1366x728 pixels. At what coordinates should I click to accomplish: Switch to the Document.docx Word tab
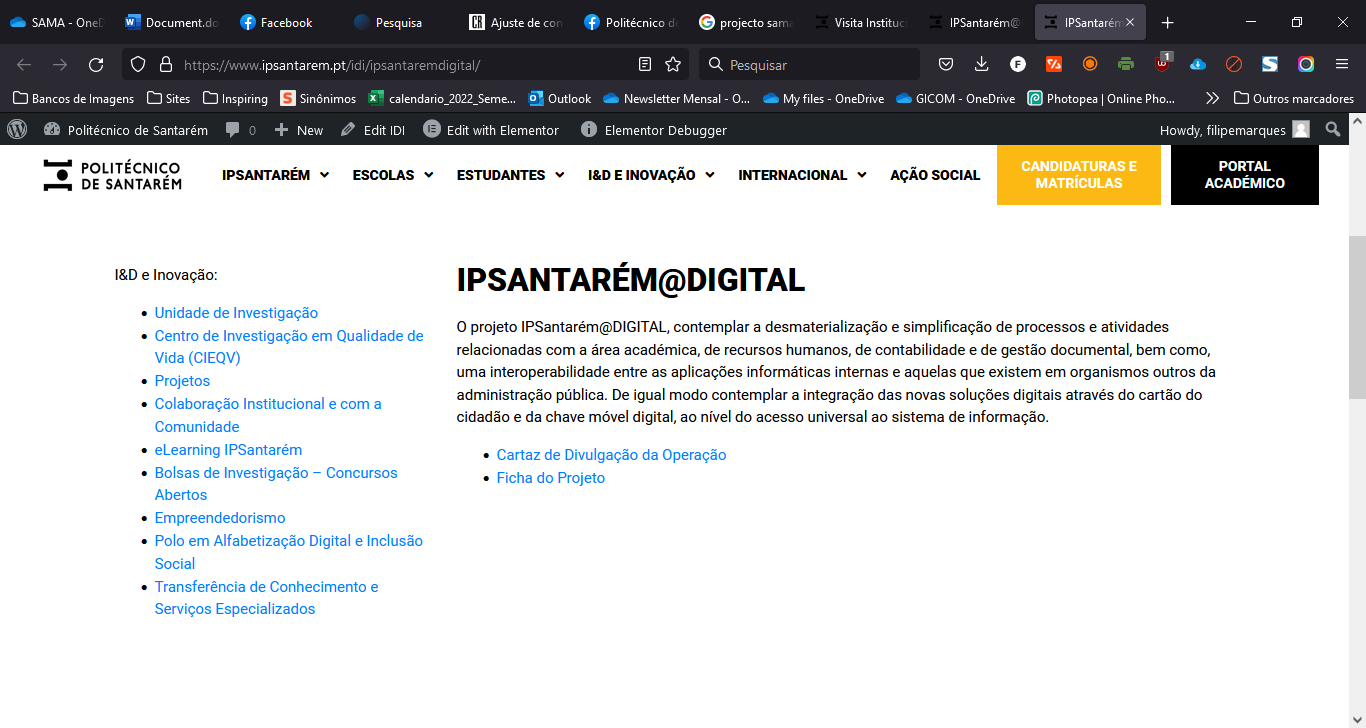(x=172, y=22)
